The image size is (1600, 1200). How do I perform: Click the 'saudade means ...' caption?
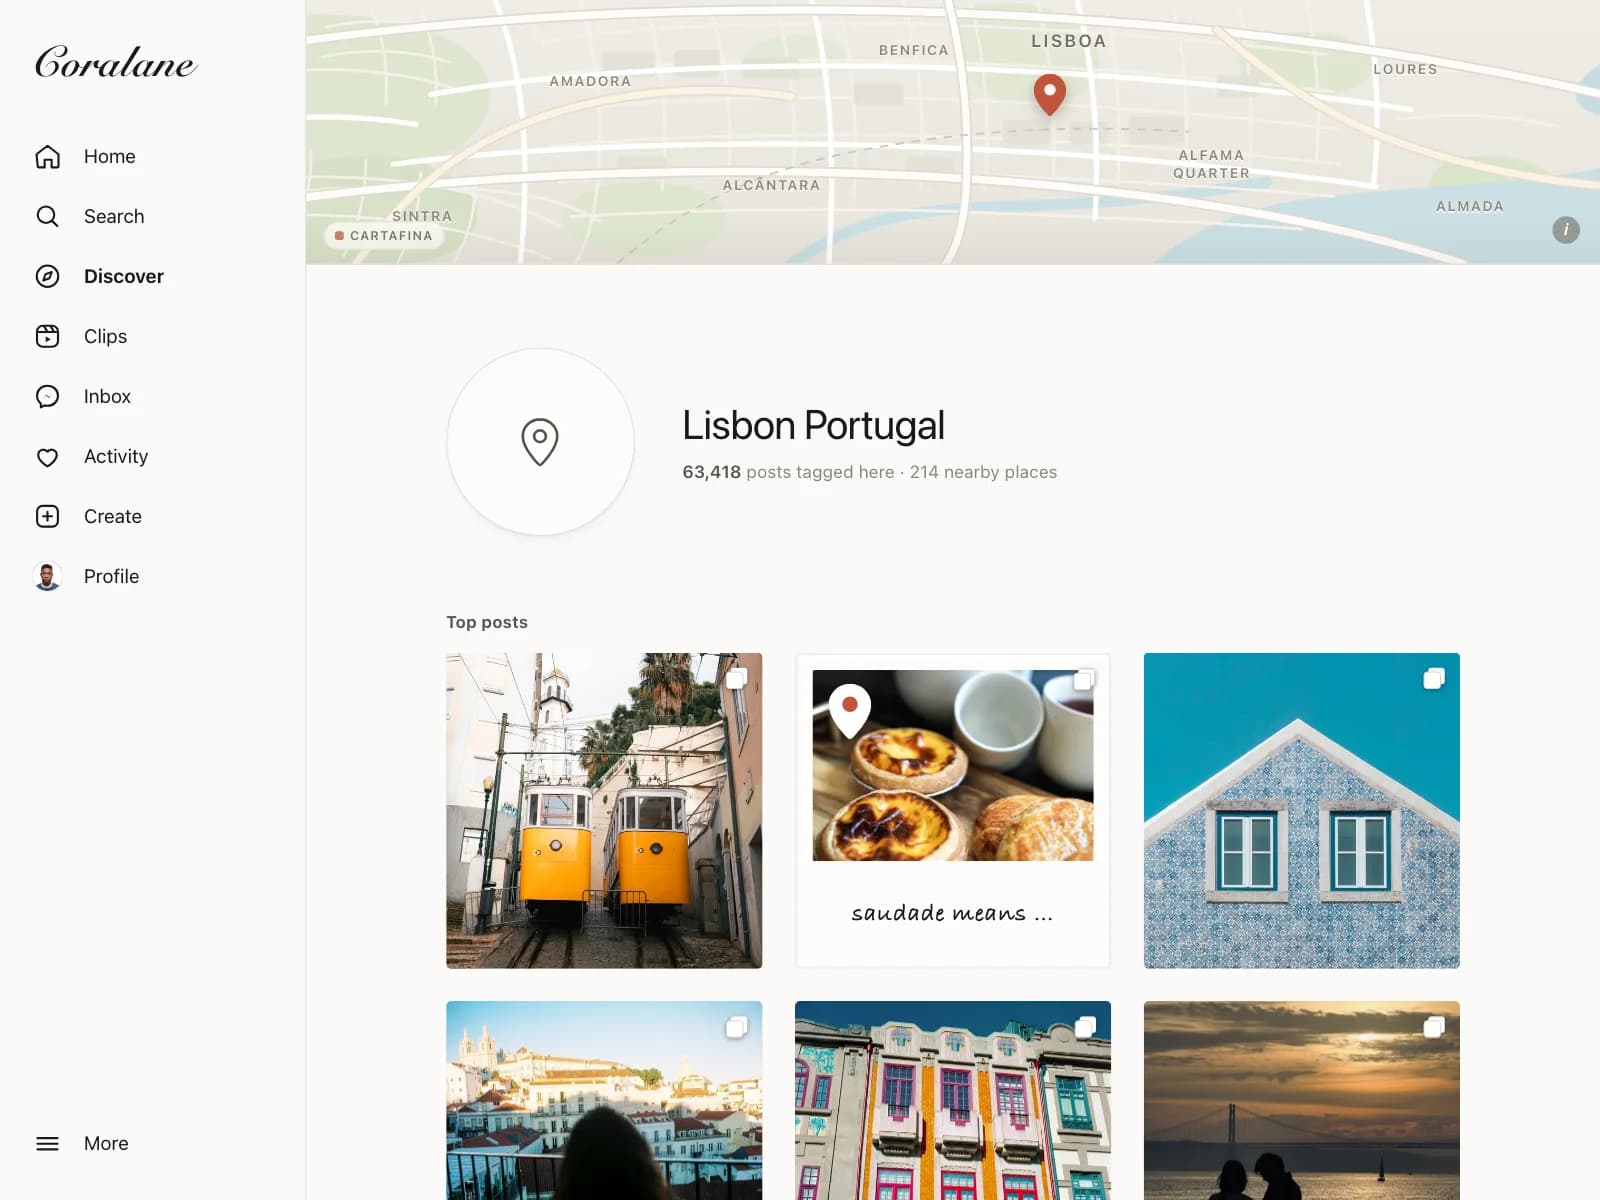tap(952, 913)
